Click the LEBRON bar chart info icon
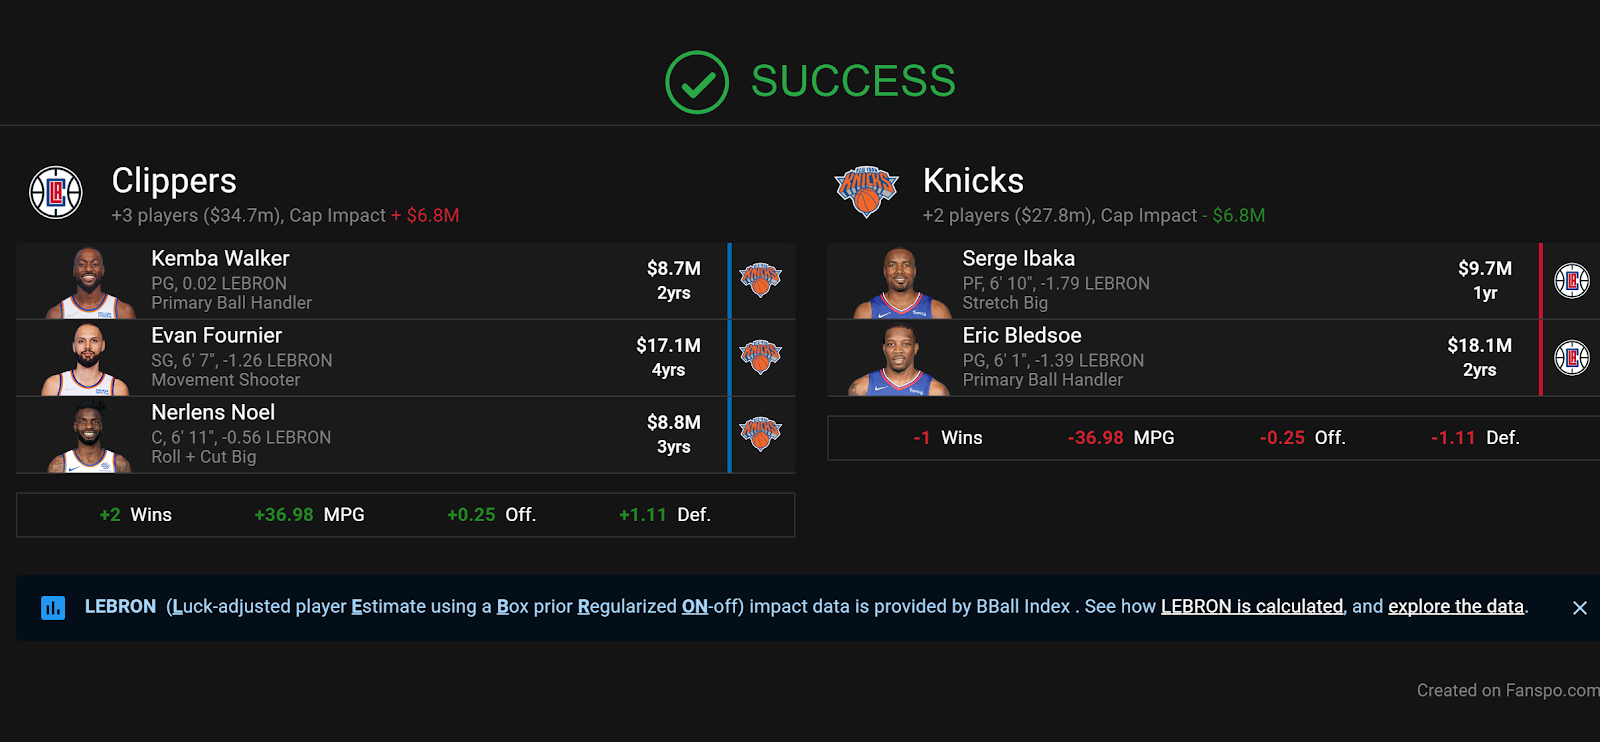 53,607
